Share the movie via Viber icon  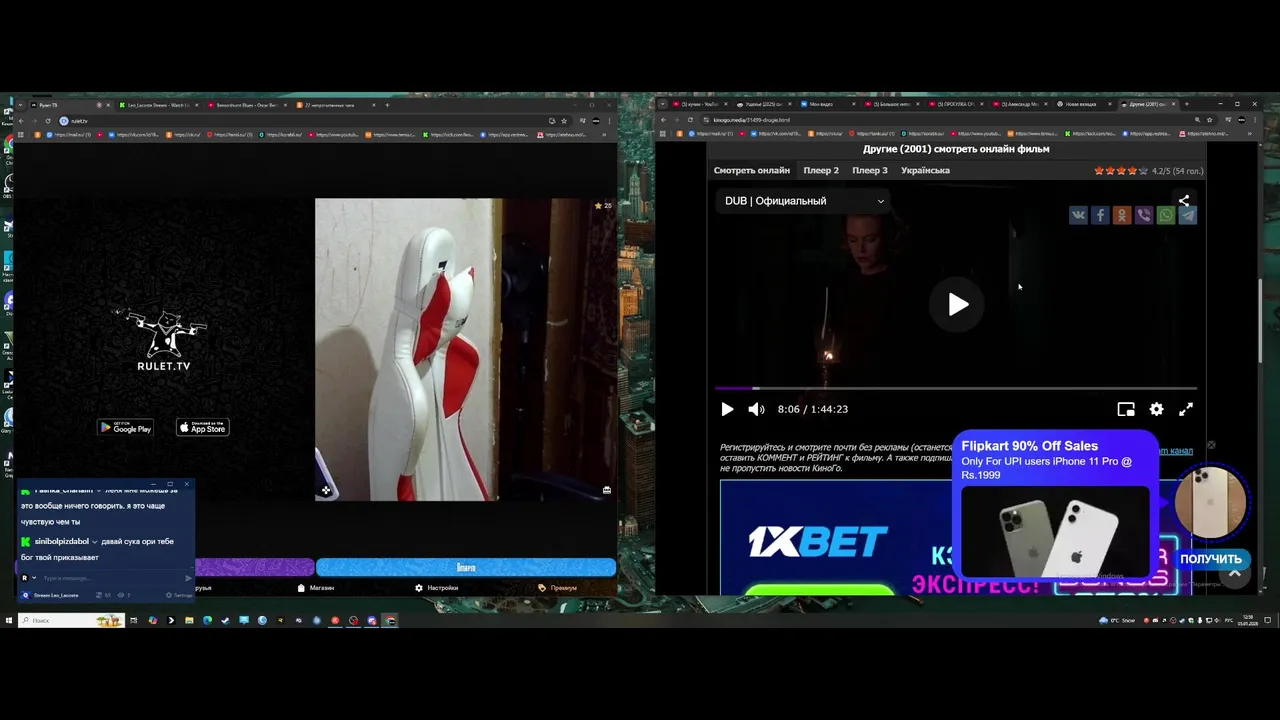point(1144,215)
